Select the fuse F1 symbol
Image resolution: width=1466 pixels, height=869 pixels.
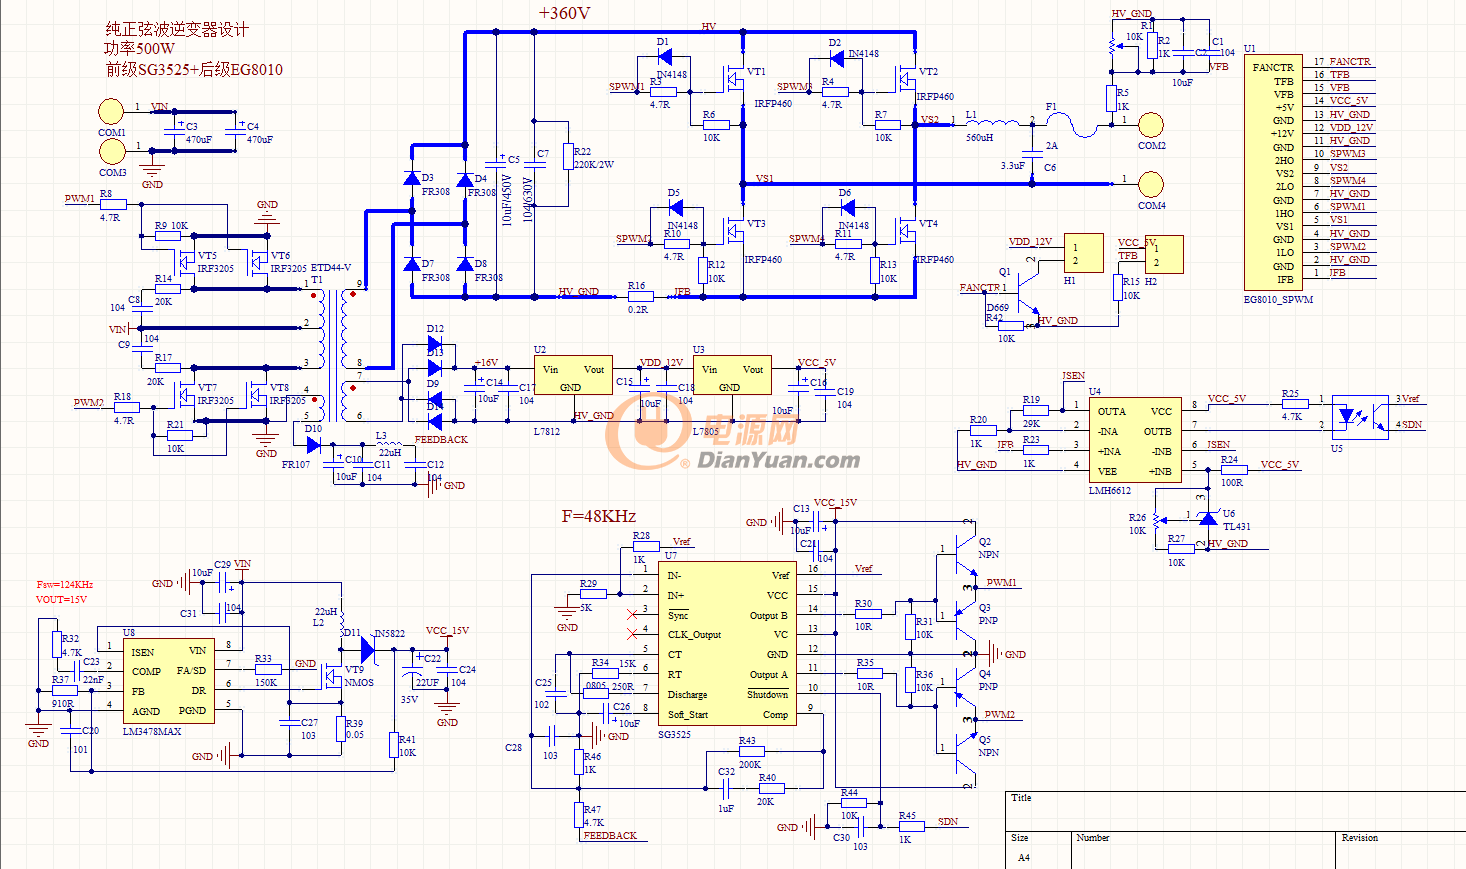click(x=1071, y=125)
